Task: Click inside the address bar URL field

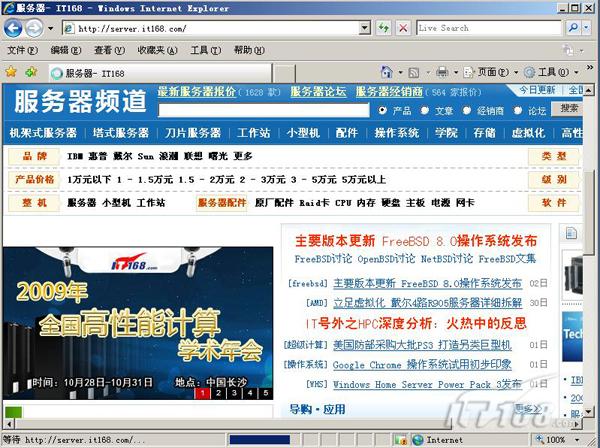Action: tap(216, 28)
